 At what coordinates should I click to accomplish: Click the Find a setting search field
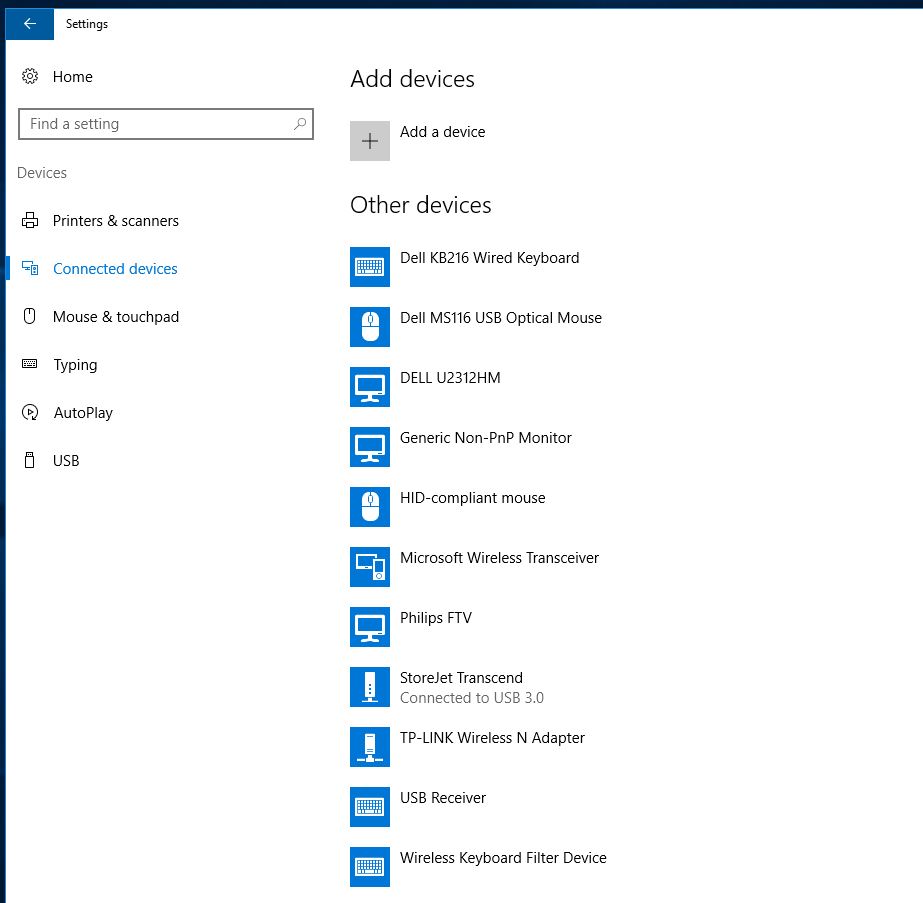165,124
